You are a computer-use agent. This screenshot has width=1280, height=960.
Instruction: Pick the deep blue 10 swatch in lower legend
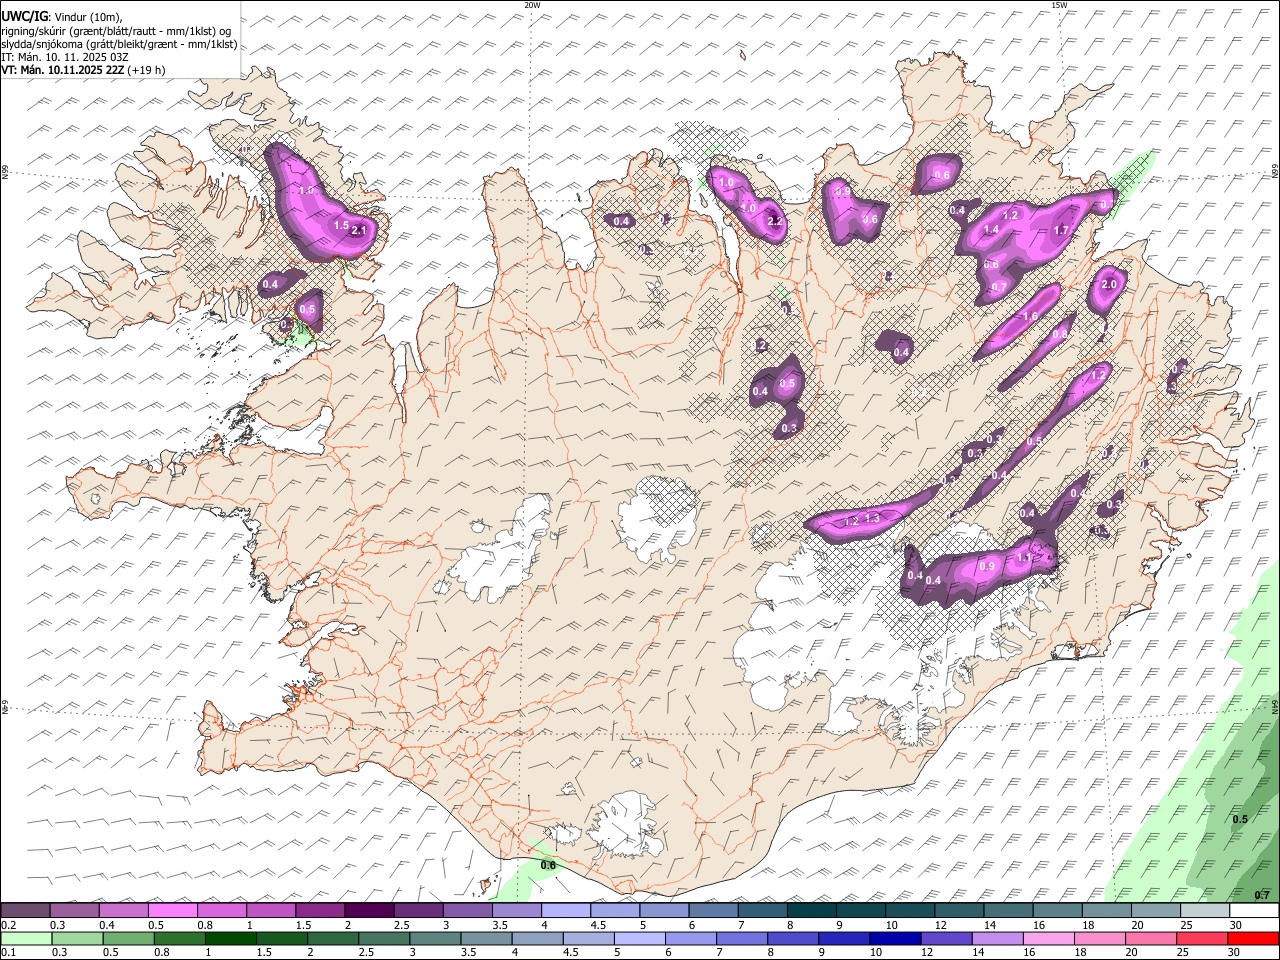point(896,939)
